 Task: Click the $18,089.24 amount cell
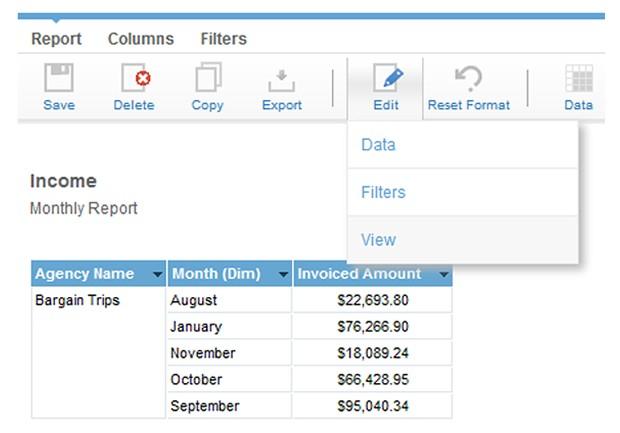372,353
